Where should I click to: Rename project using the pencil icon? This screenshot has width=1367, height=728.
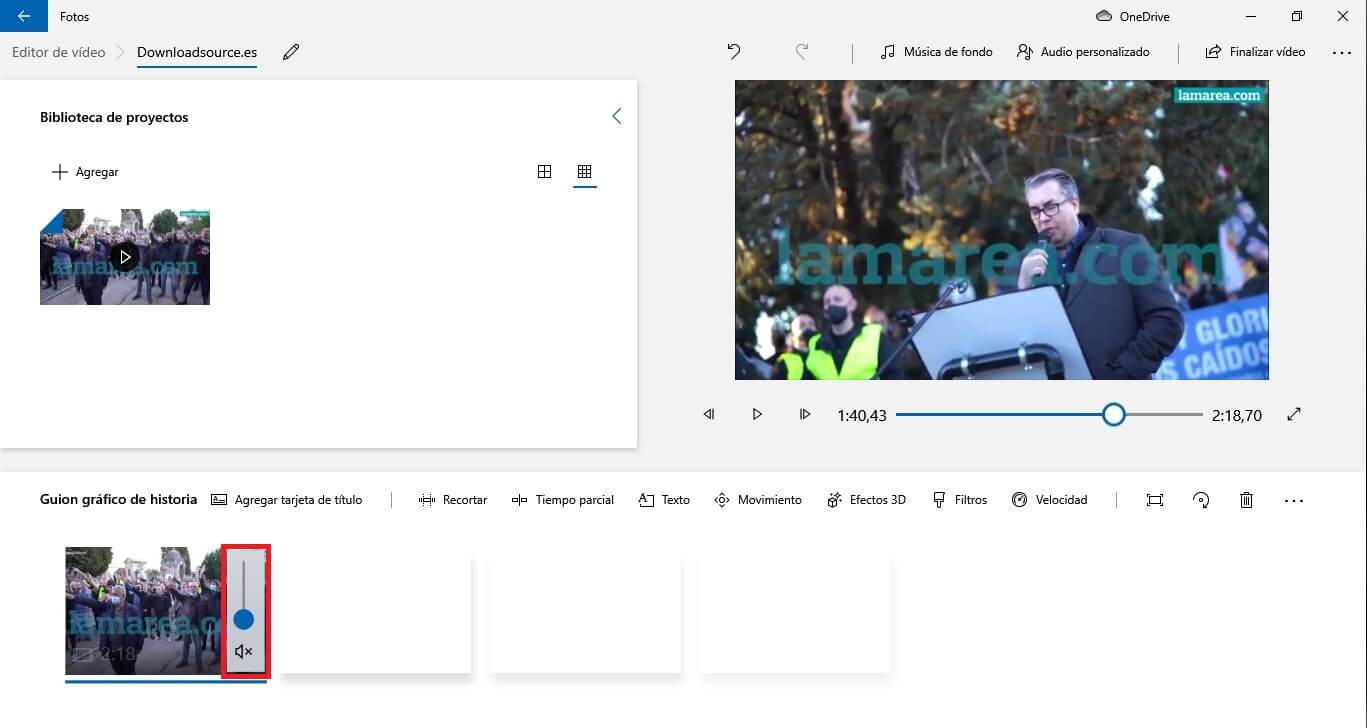(x=291, y=52)
